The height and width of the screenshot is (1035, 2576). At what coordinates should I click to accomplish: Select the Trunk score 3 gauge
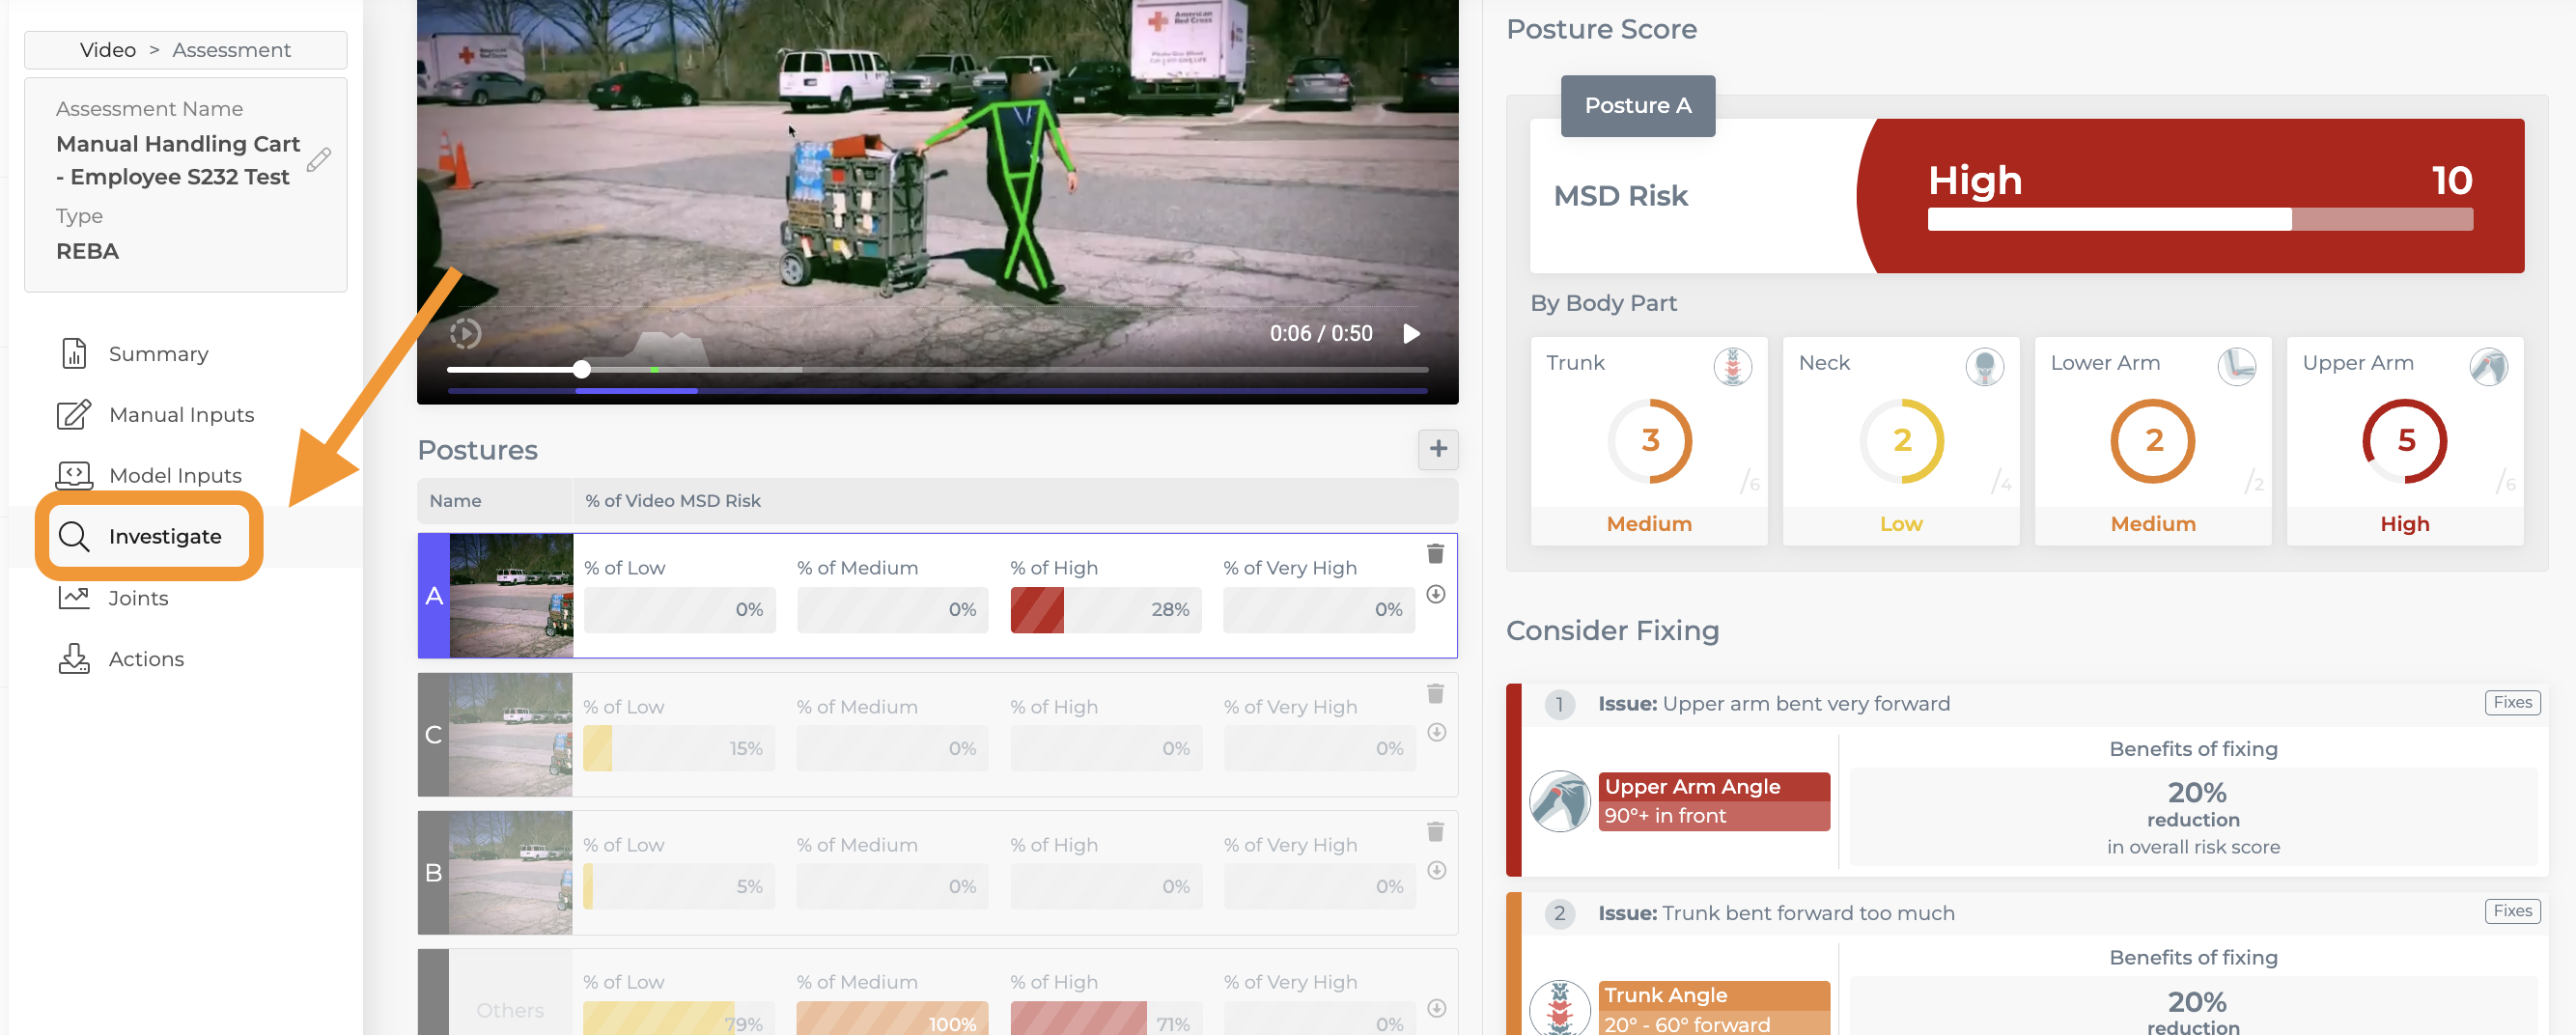pyautogui.click(x=1650, y=441)
